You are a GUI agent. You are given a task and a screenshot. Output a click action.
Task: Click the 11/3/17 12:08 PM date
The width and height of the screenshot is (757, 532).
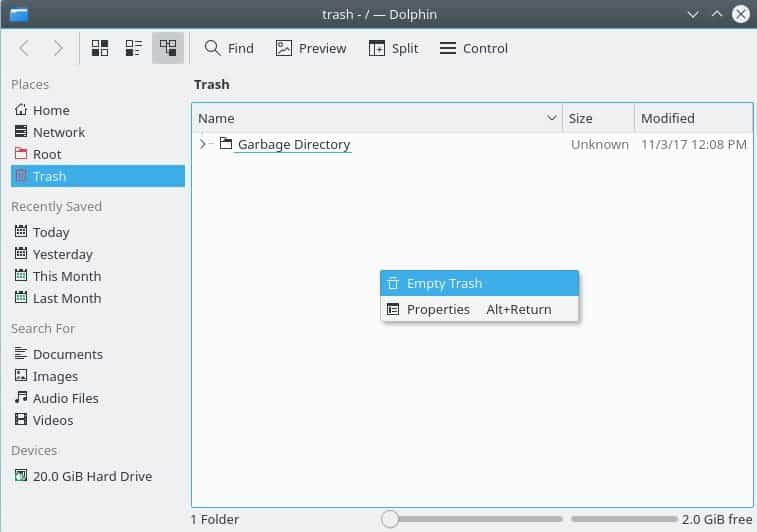[x=694, y=144]
